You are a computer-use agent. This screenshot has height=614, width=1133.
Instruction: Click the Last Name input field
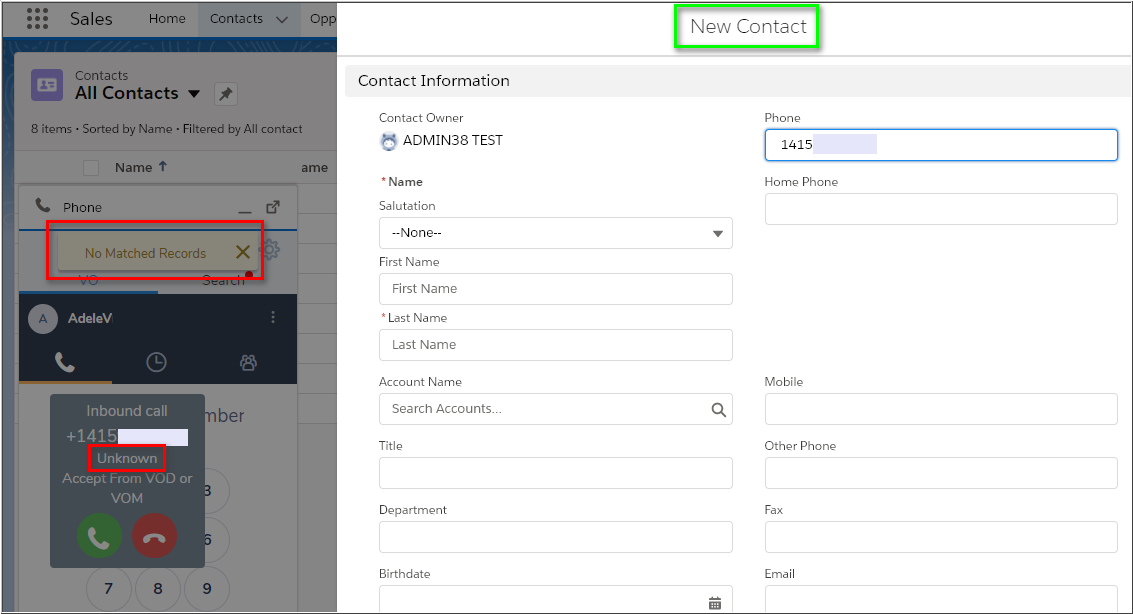(x=555, y=345)
